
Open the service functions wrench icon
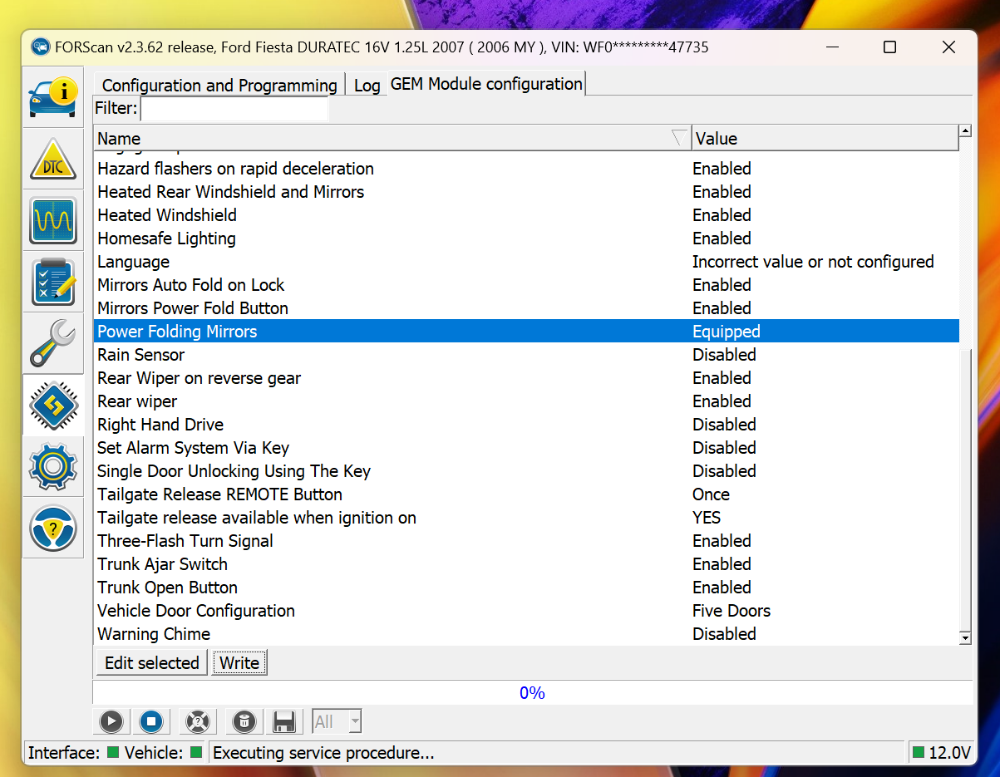tap(53, 343)
